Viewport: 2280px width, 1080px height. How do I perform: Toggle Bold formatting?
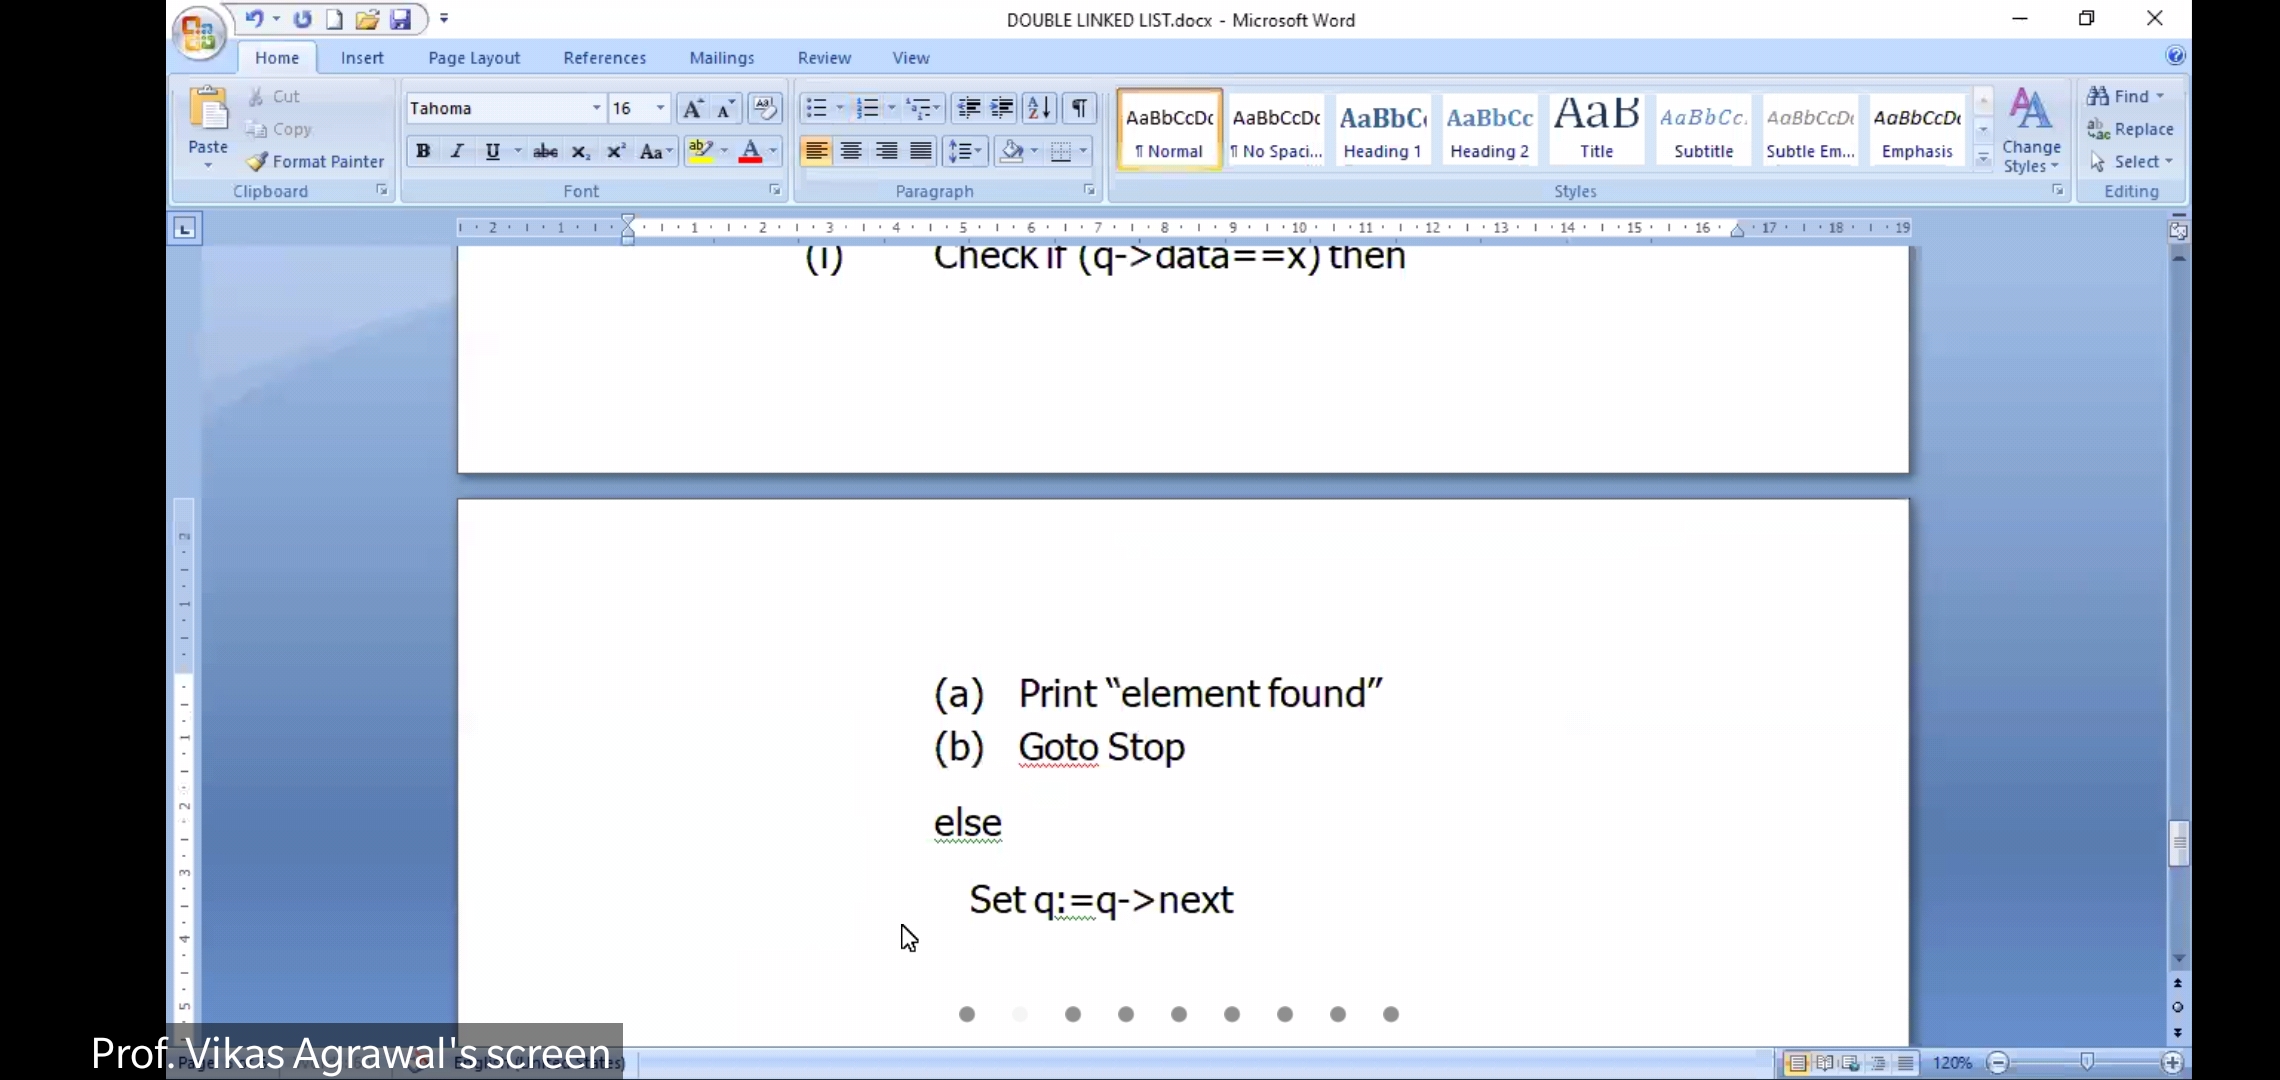click(423, 151)
